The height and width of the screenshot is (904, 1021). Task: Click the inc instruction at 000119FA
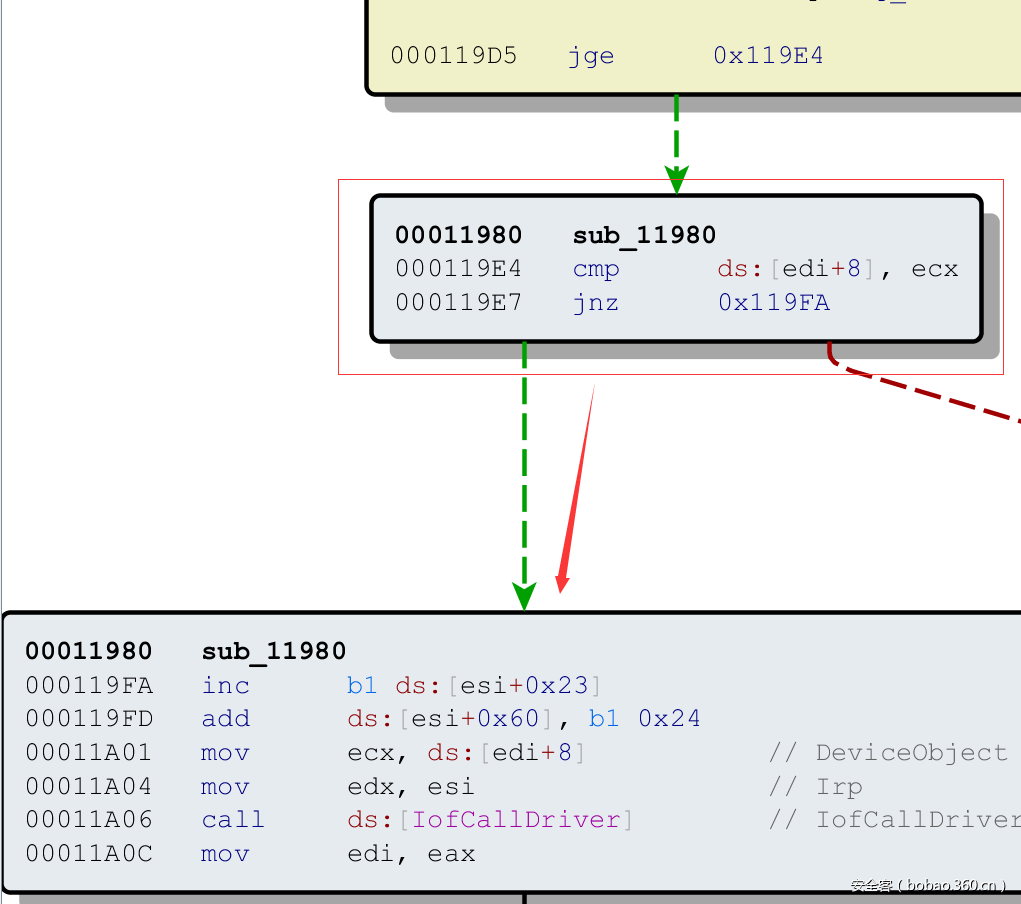225,685
